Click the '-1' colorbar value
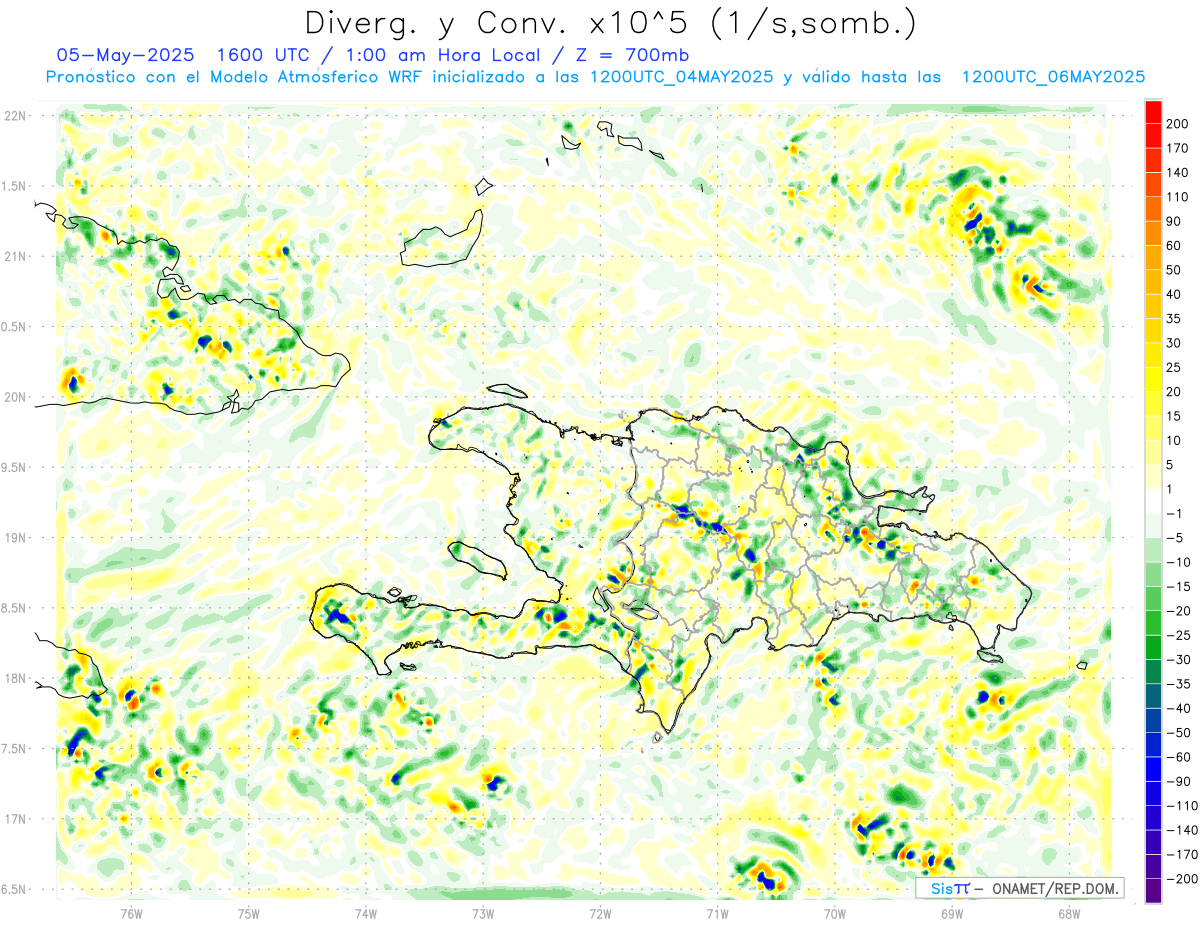 point(1174,514)
